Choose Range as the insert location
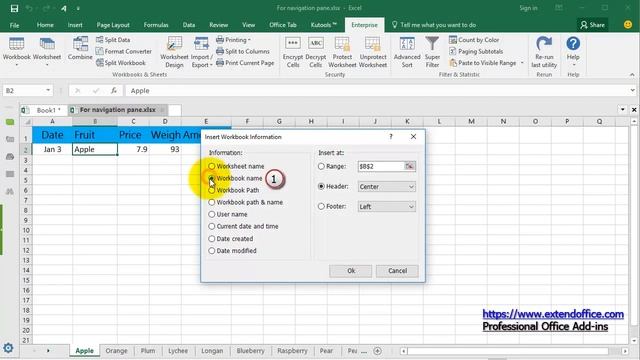This screenshot has width=640, height=360. 332,166
